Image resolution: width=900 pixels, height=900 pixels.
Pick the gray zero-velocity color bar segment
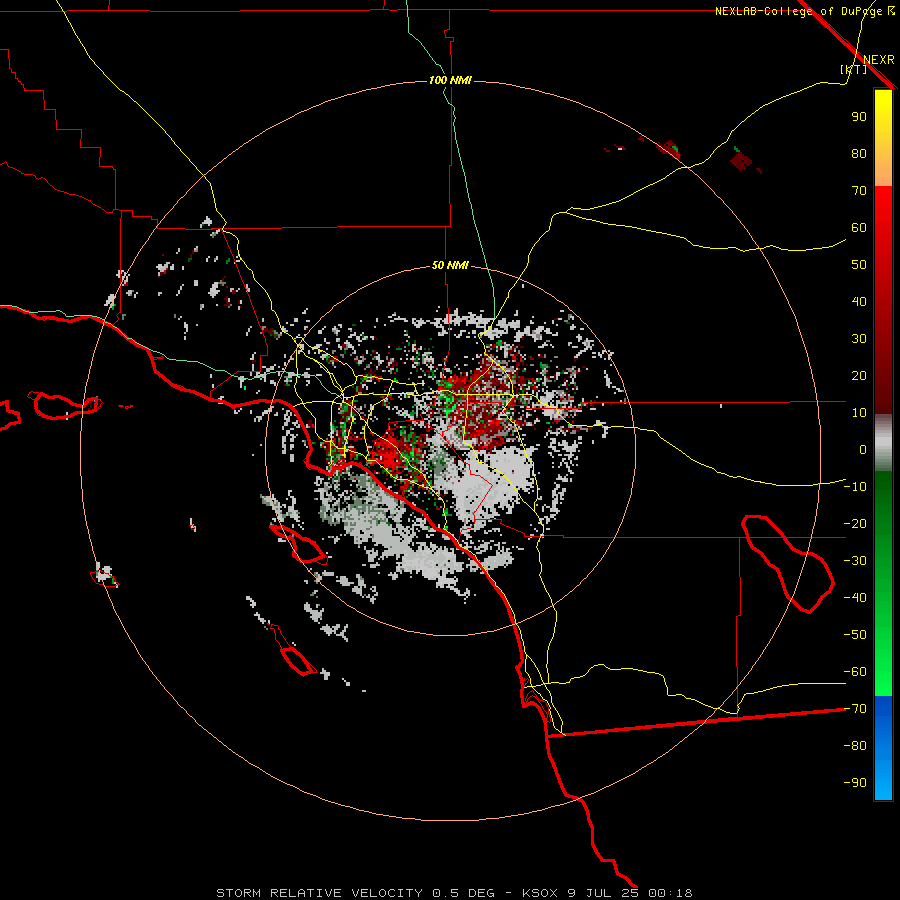tap(883, 443)
